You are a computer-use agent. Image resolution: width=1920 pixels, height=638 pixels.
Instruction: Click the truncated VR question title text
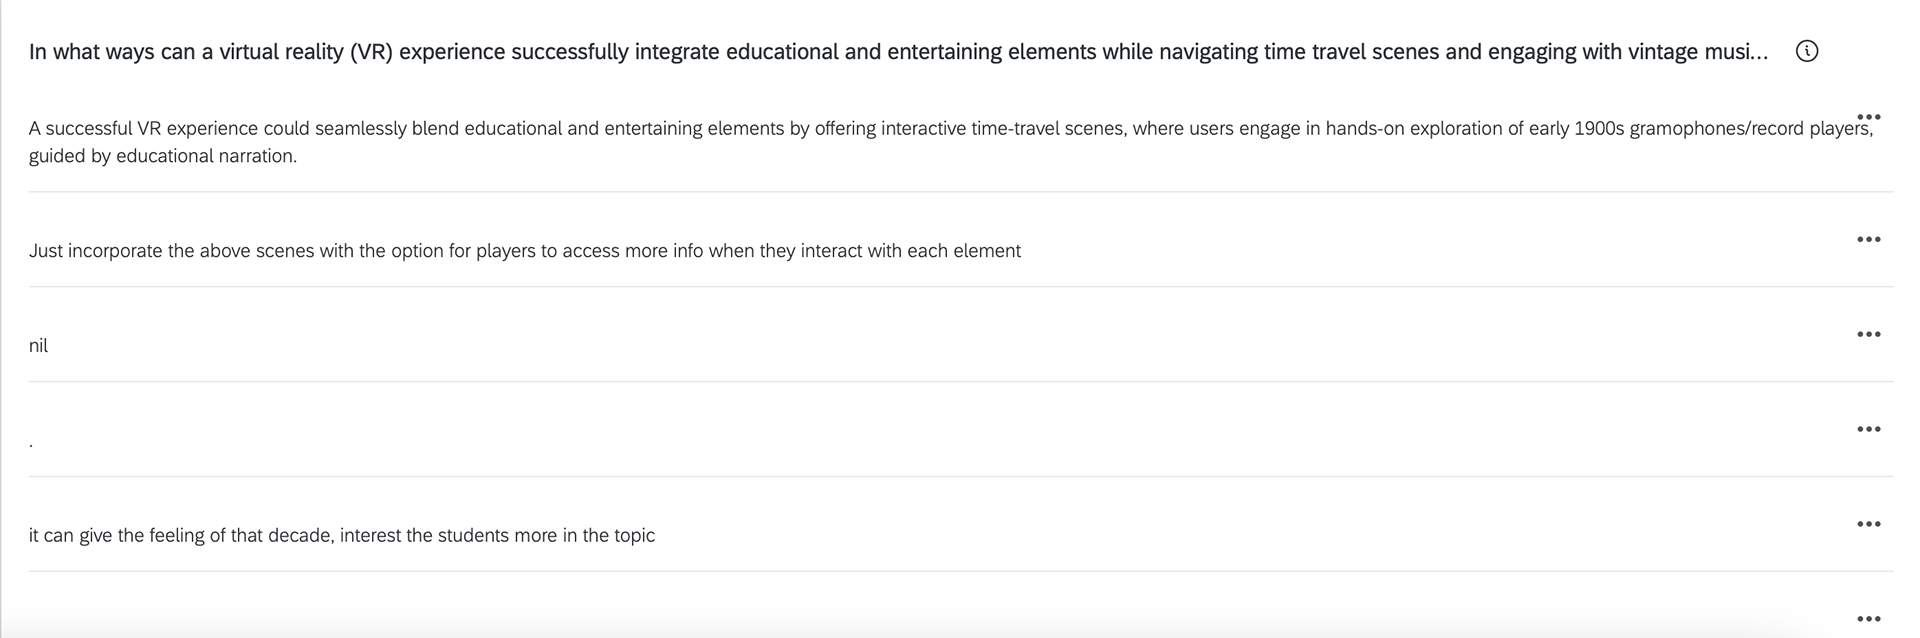898,52
